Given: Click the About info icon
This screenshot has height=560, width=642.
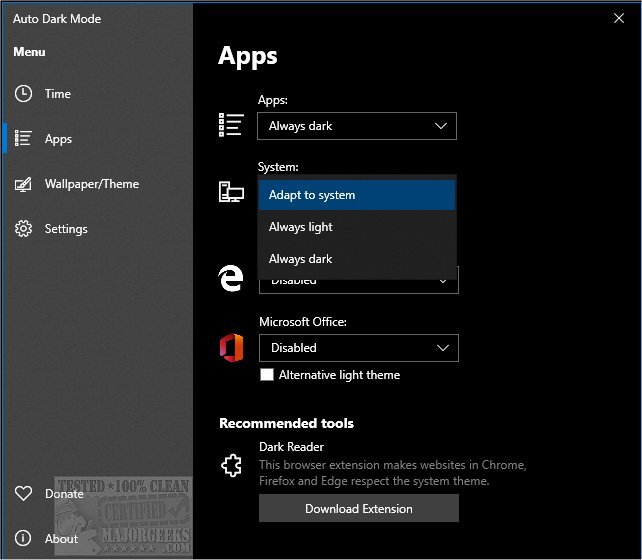Looking at the screenshot, I should [23, 538].
